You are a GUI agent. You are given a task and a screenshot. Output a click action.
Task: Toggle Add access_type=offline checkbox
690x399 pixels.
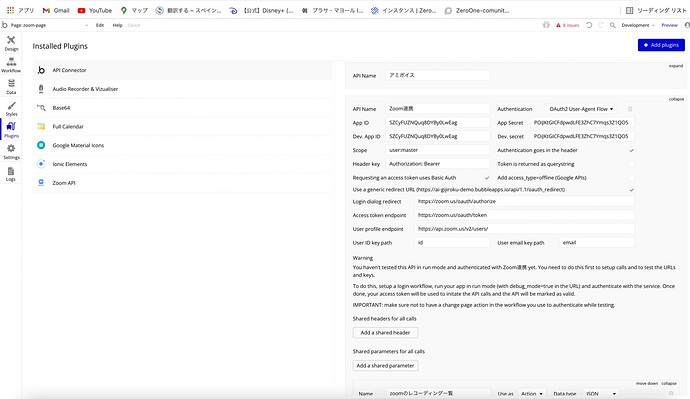click(631, 178)
